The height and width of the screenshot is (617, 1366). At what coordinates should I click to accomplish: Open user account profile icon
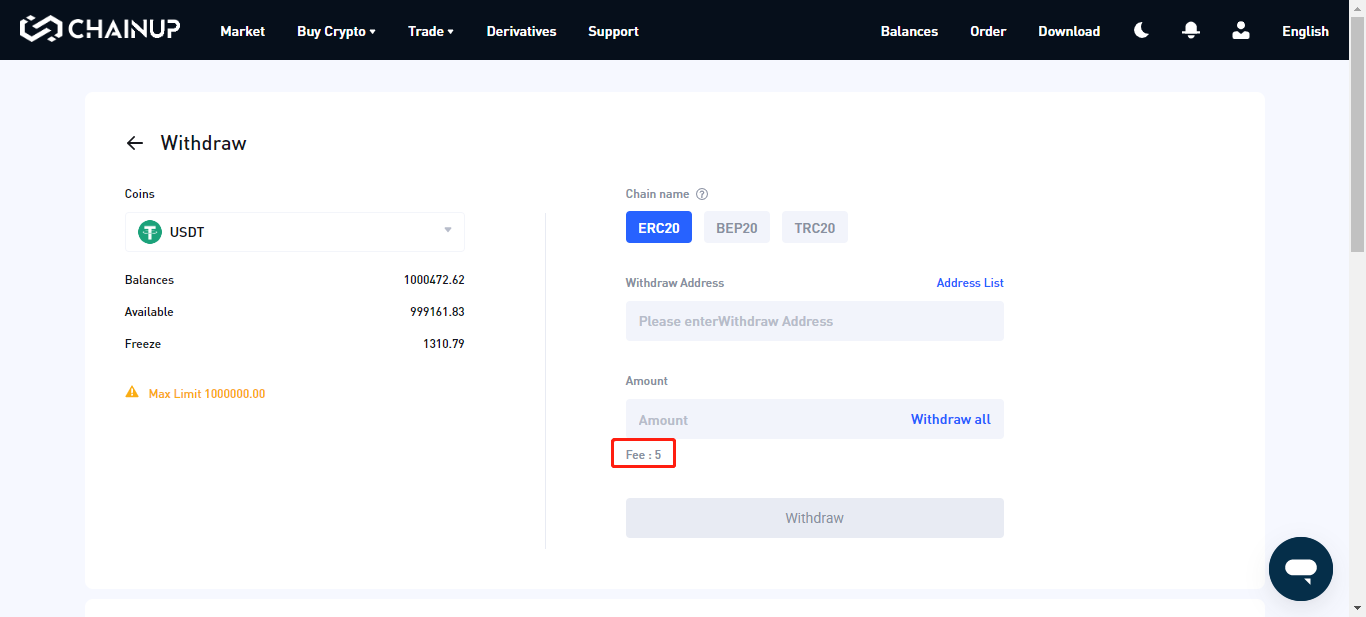click(1241, 31)
